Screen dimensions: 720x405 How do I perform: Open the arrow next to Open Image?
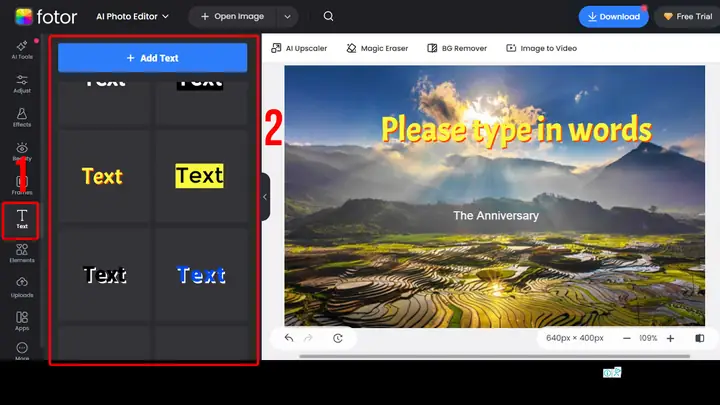point(287,17)
